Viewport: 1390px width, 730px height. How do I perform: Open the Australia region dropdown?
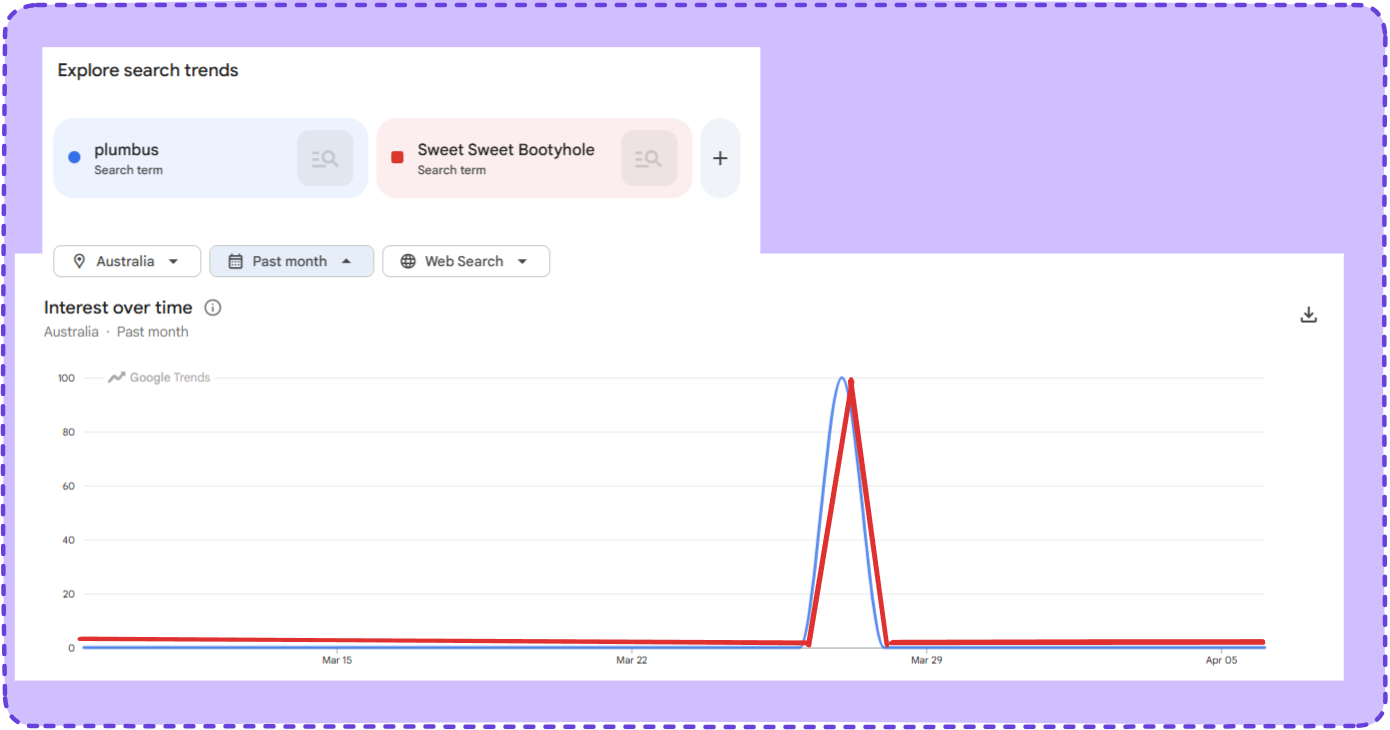(x=127, y=261)
